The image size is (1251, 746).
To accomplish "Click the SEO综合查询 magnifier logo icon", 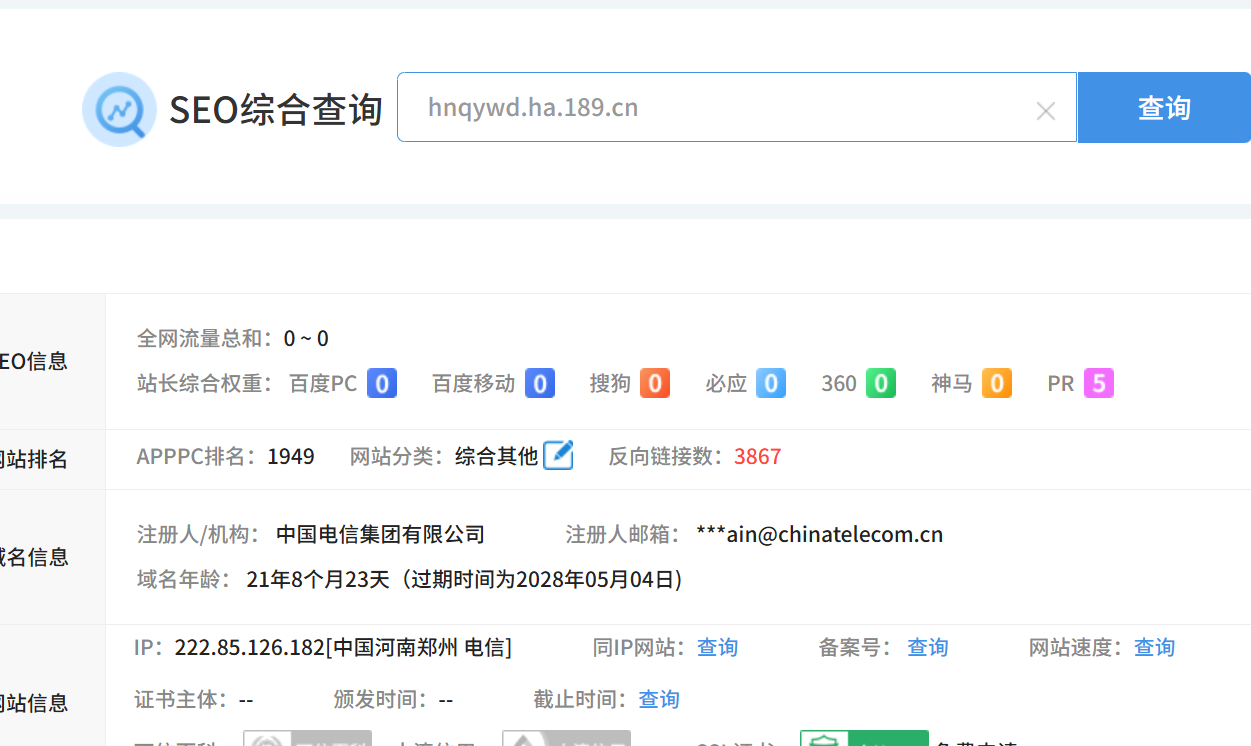I will click(x=119, y=109).
